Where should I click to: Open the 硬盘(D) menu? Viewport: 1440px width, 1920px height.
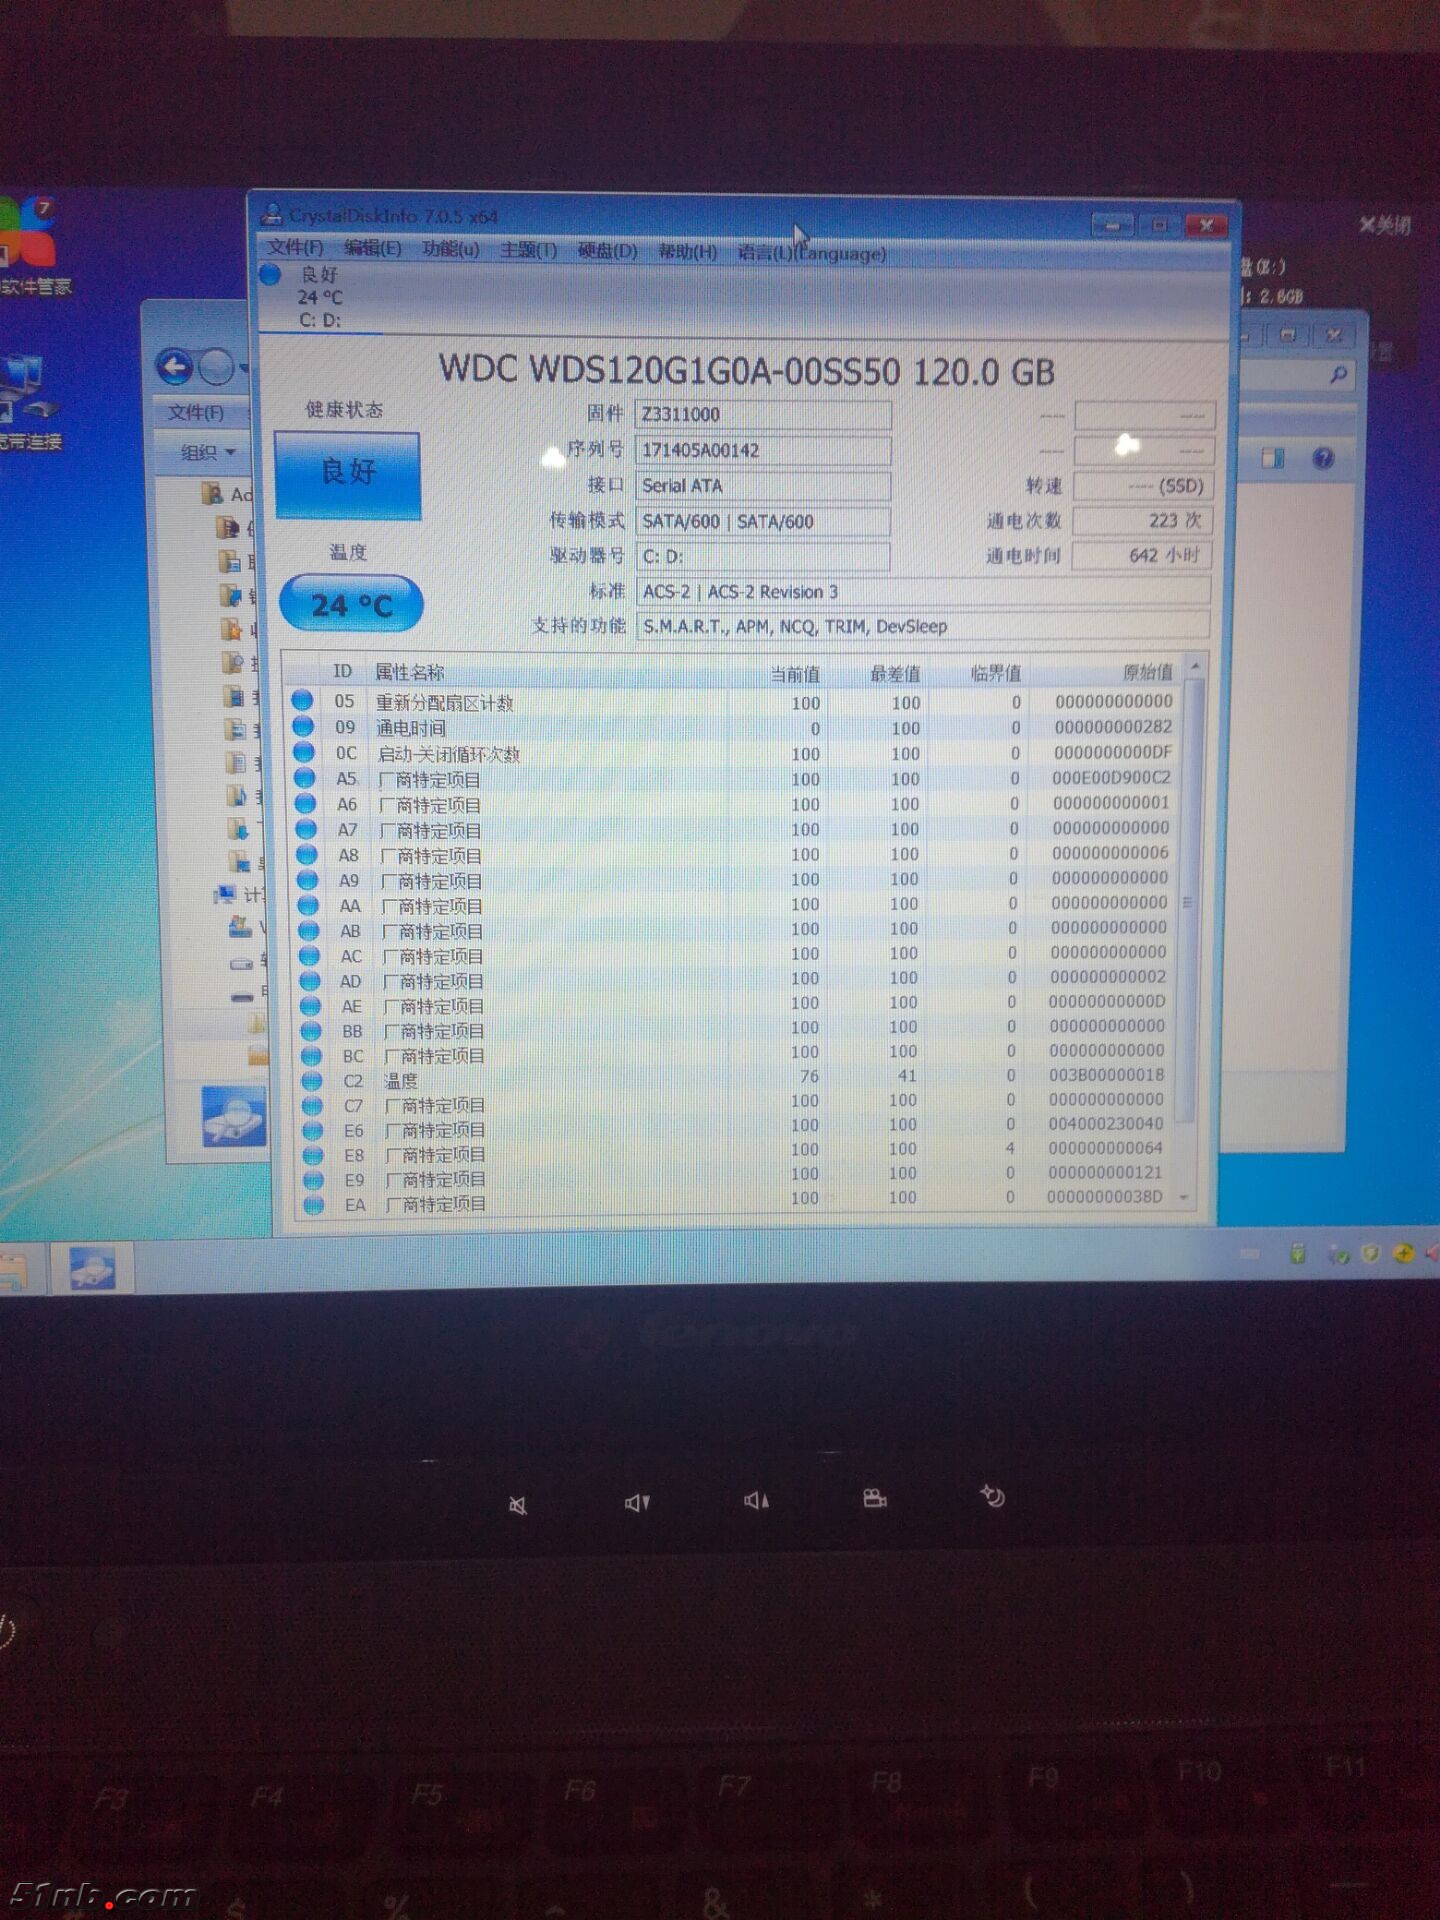pos(607,251)
